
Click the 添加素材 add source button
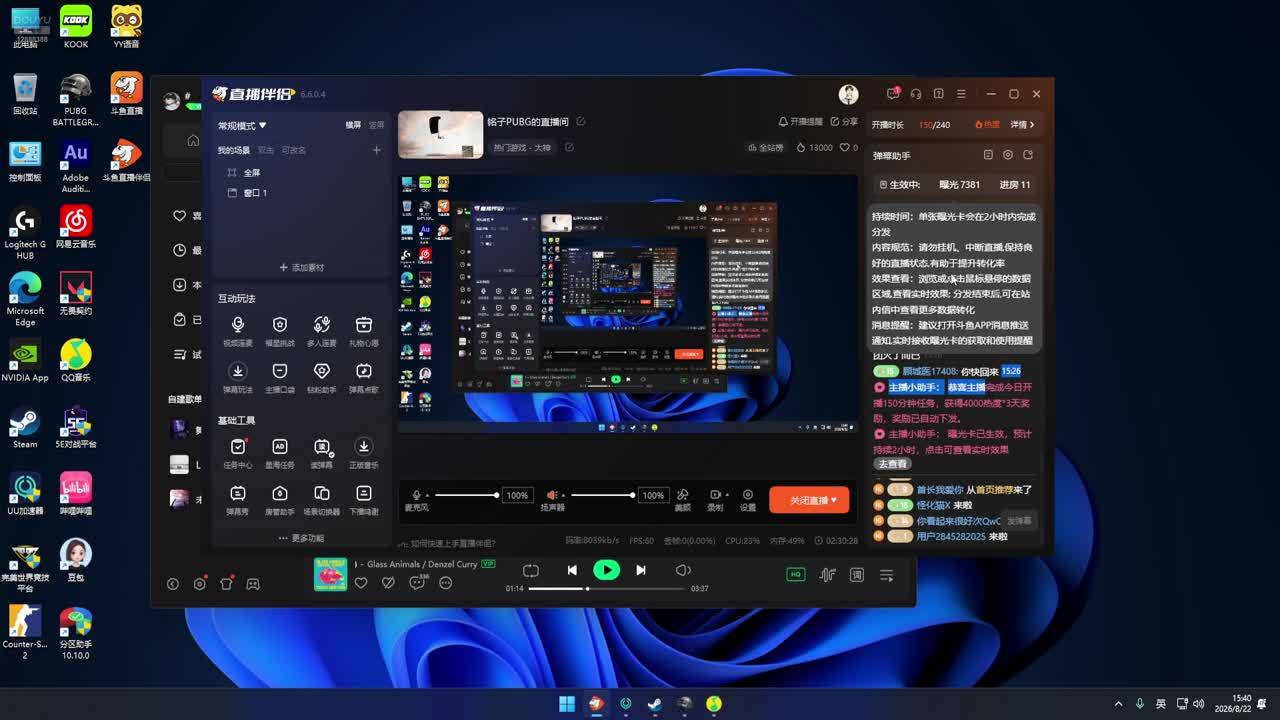pyautogui.click(x=301, y=268)
